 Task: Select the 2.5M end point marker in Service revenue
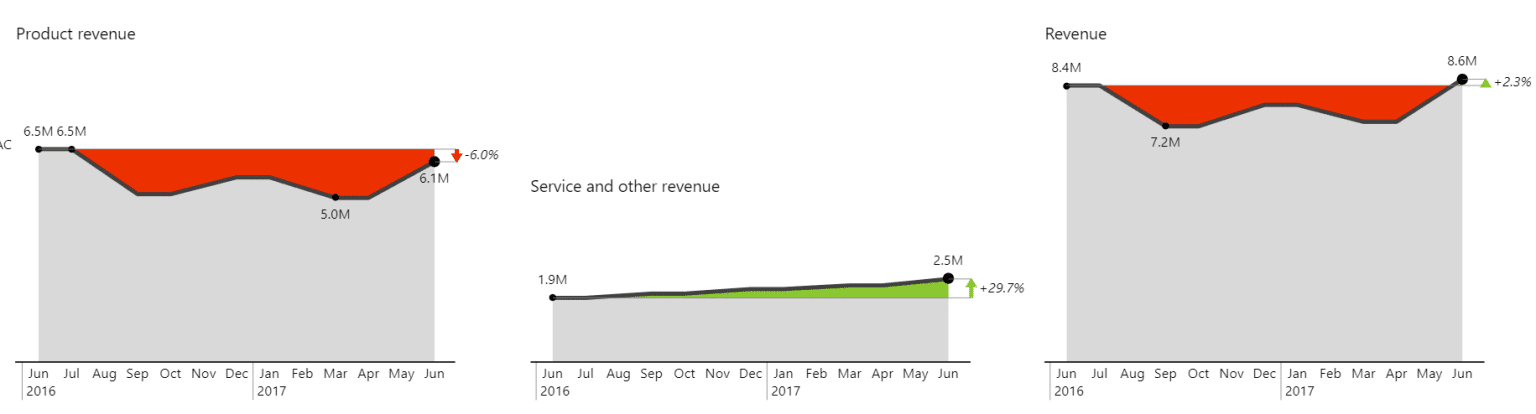tap(948, 278)
